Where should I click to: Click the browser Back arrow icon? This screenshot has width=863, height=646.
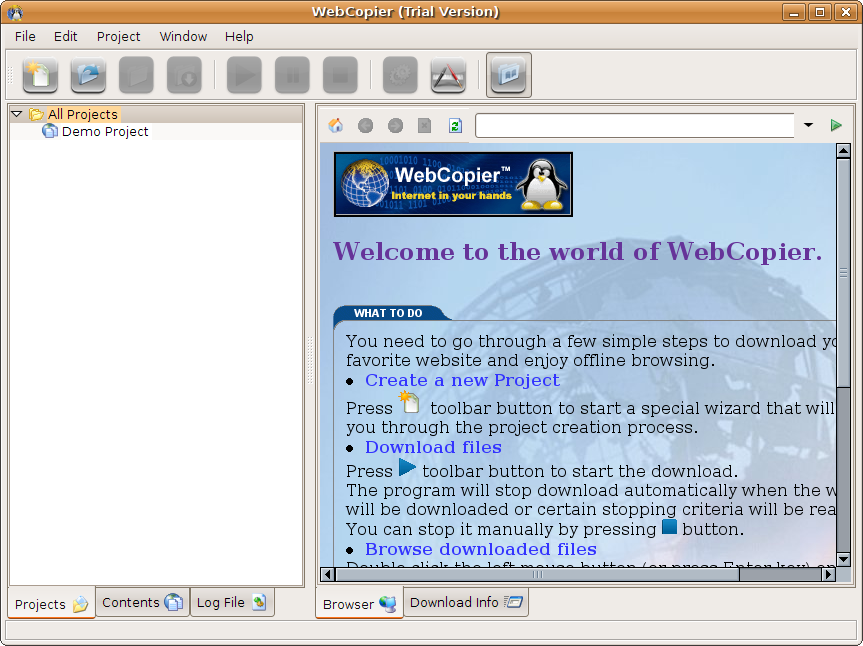pos(365,126)
